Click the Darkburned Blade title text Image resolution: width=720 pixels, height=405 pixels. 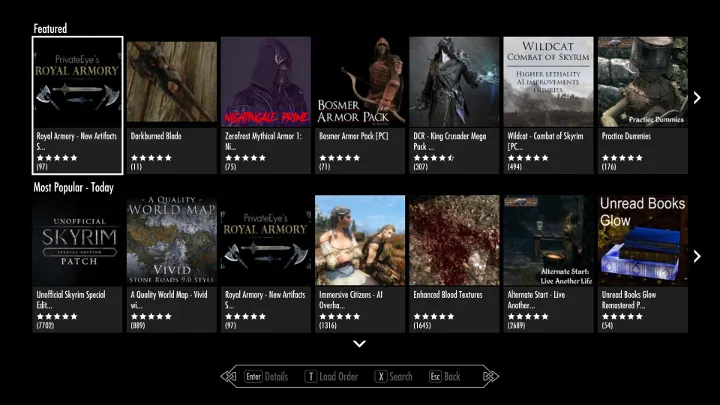[156, 136]
